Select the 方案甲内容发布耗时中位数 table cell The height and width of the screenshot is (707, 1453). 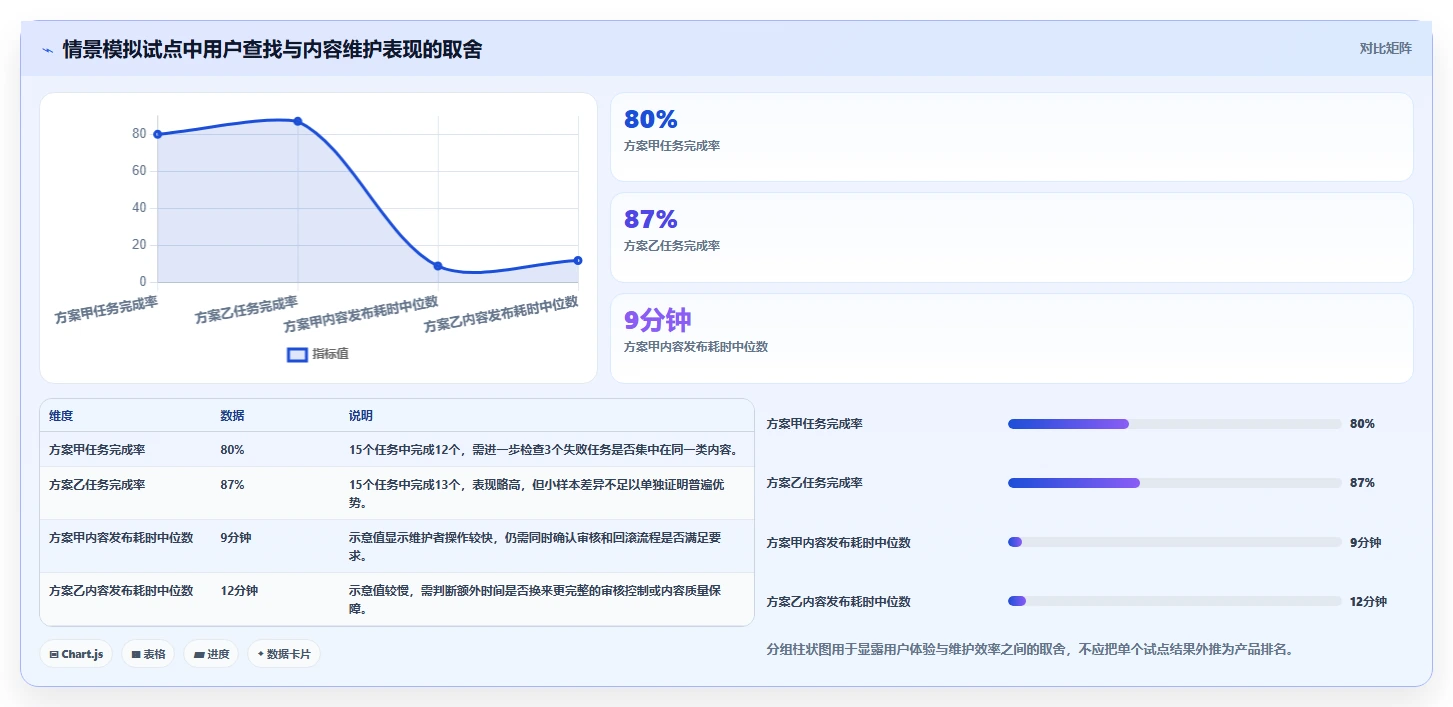[x=121, y=538]
